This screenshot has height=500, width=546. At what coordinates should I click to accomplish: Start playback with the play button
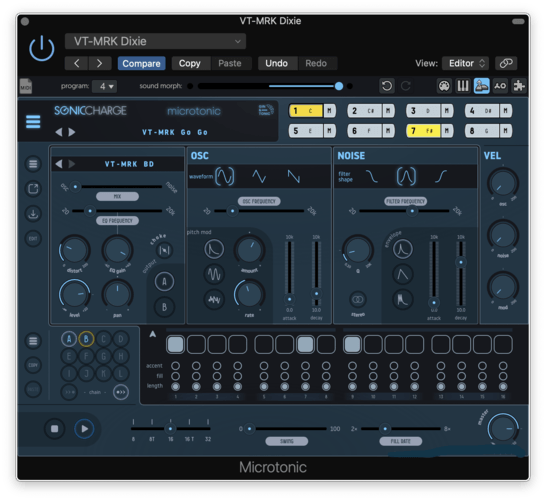84,429
